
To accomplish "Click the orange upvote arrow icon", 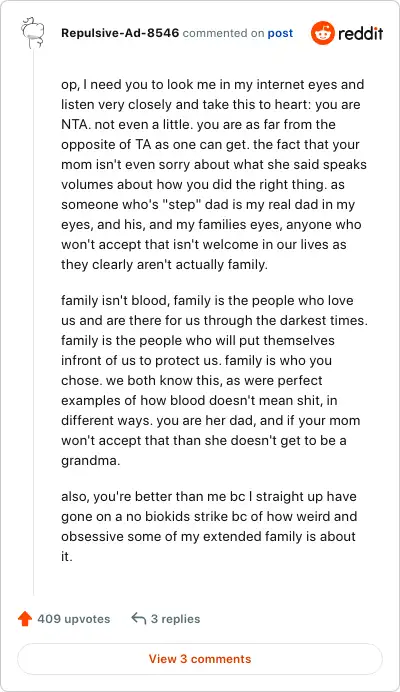I will coord(25,619).
